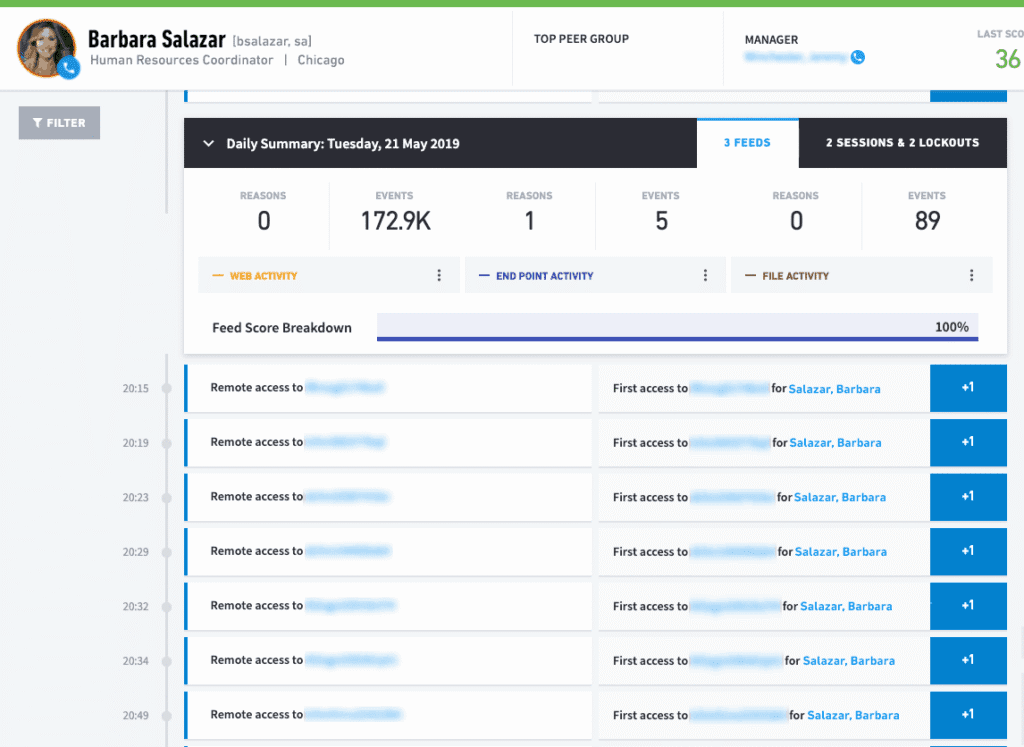Click the End Point reasons count 1
This screenshot has width=1024, height=747.
click(x=530, y=221)
